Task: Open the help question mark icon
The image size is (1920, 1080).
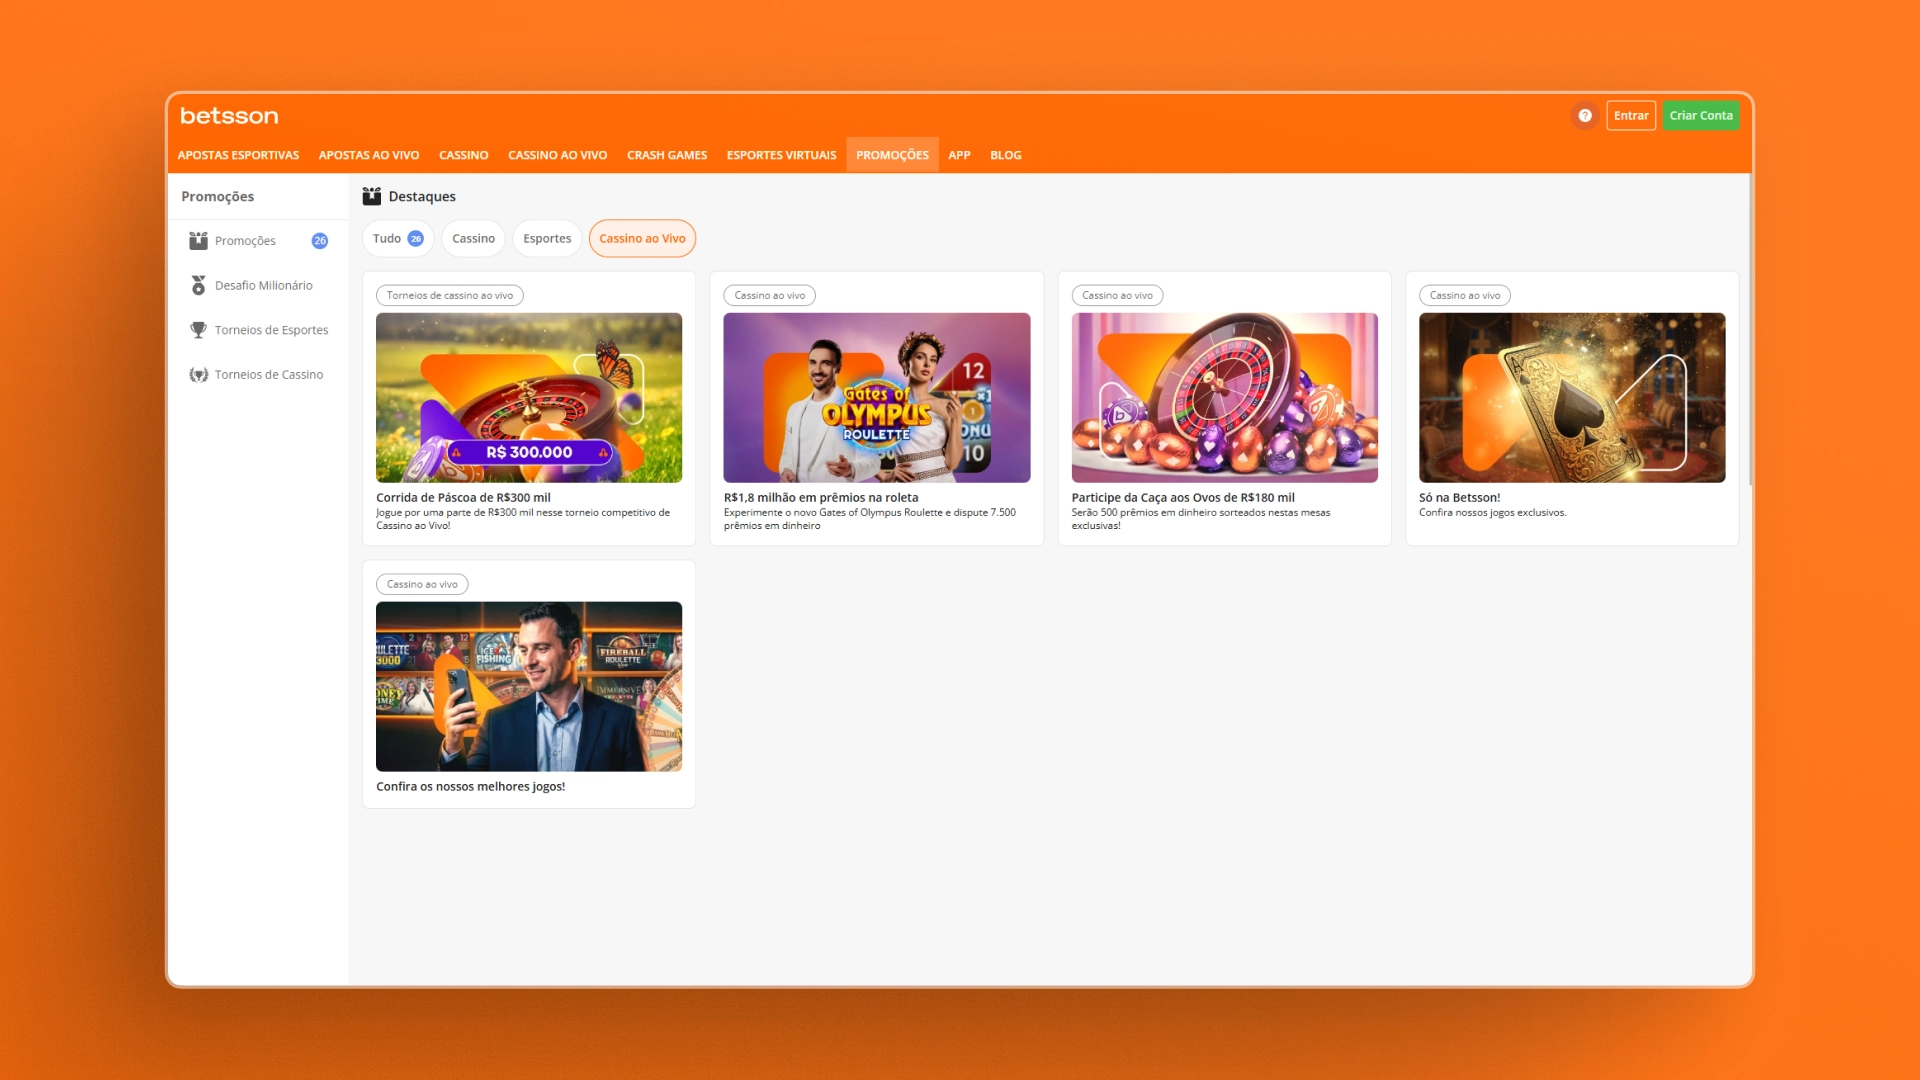Action: click(1585, 116)
